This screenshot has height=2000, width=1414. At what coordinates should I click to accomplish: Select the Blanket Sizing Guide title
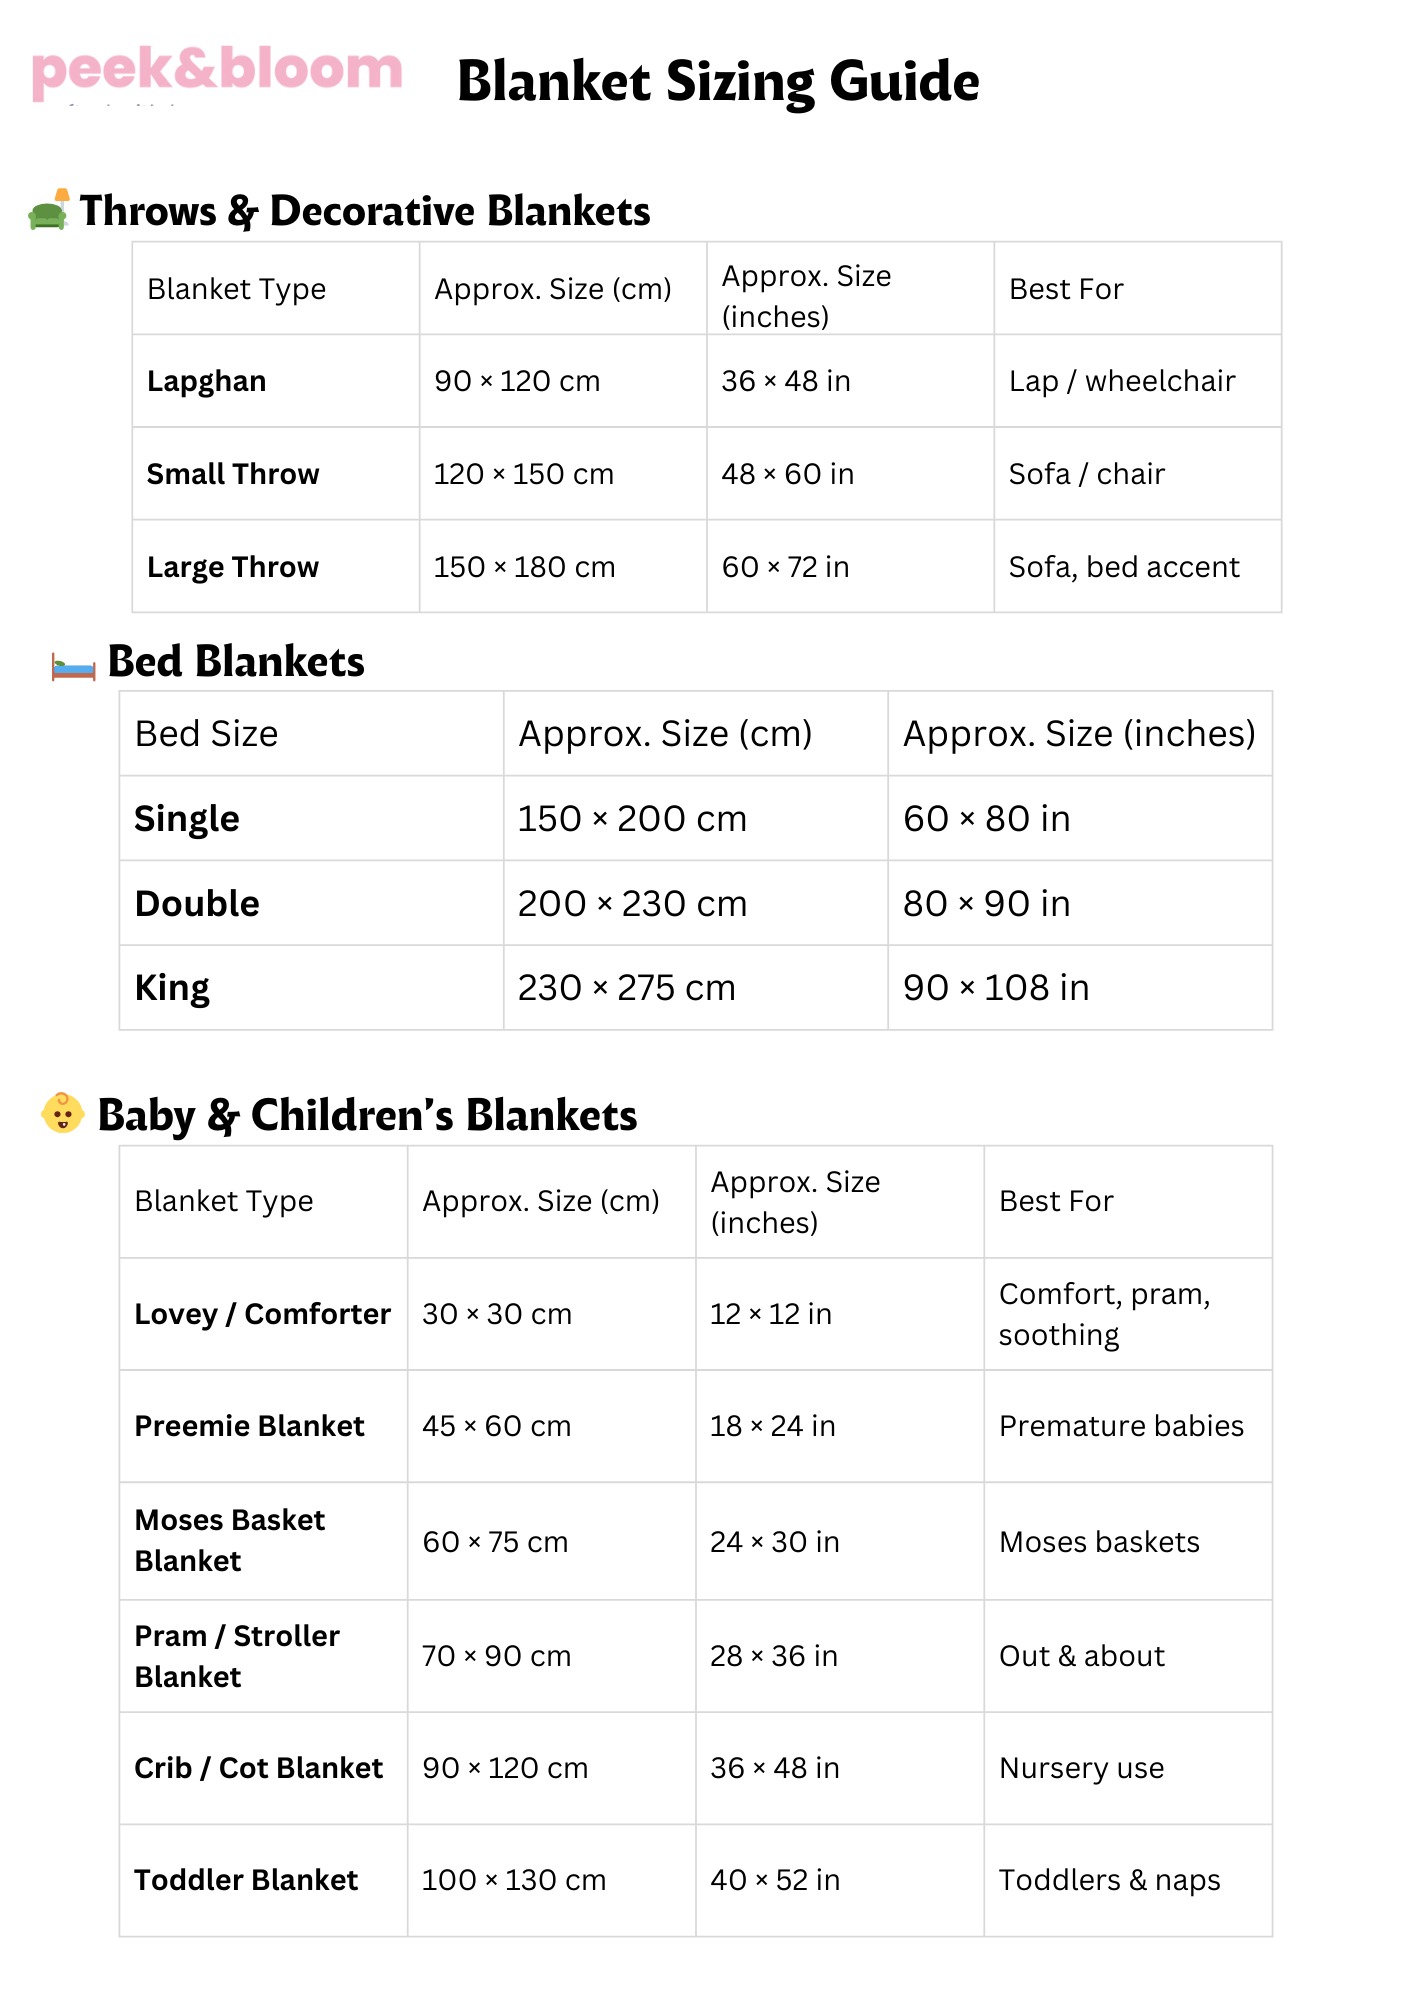[x=717, y=82]
